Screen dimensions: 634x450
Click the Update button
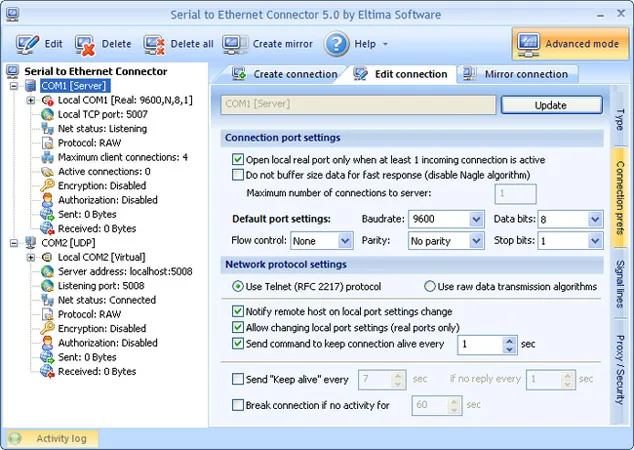point(552,105)
